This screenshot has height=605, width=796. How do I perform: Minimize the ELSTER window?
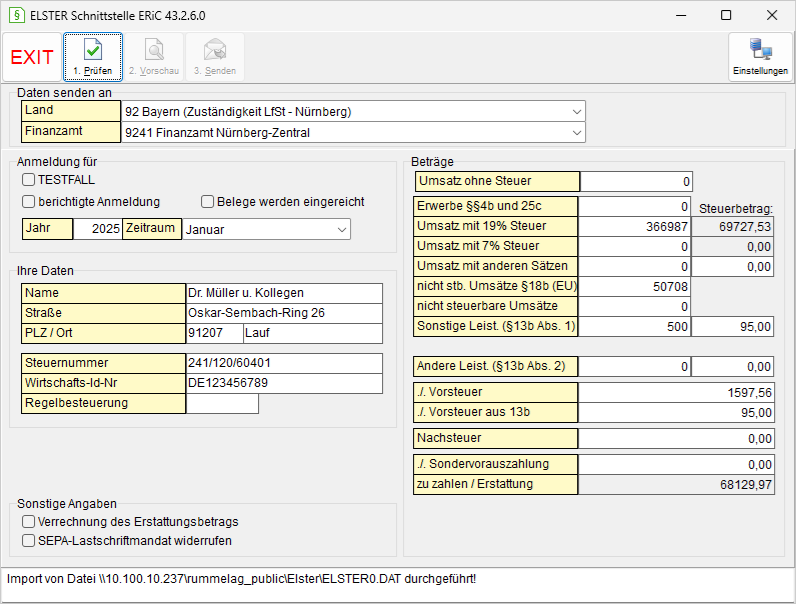click(681, 15)
